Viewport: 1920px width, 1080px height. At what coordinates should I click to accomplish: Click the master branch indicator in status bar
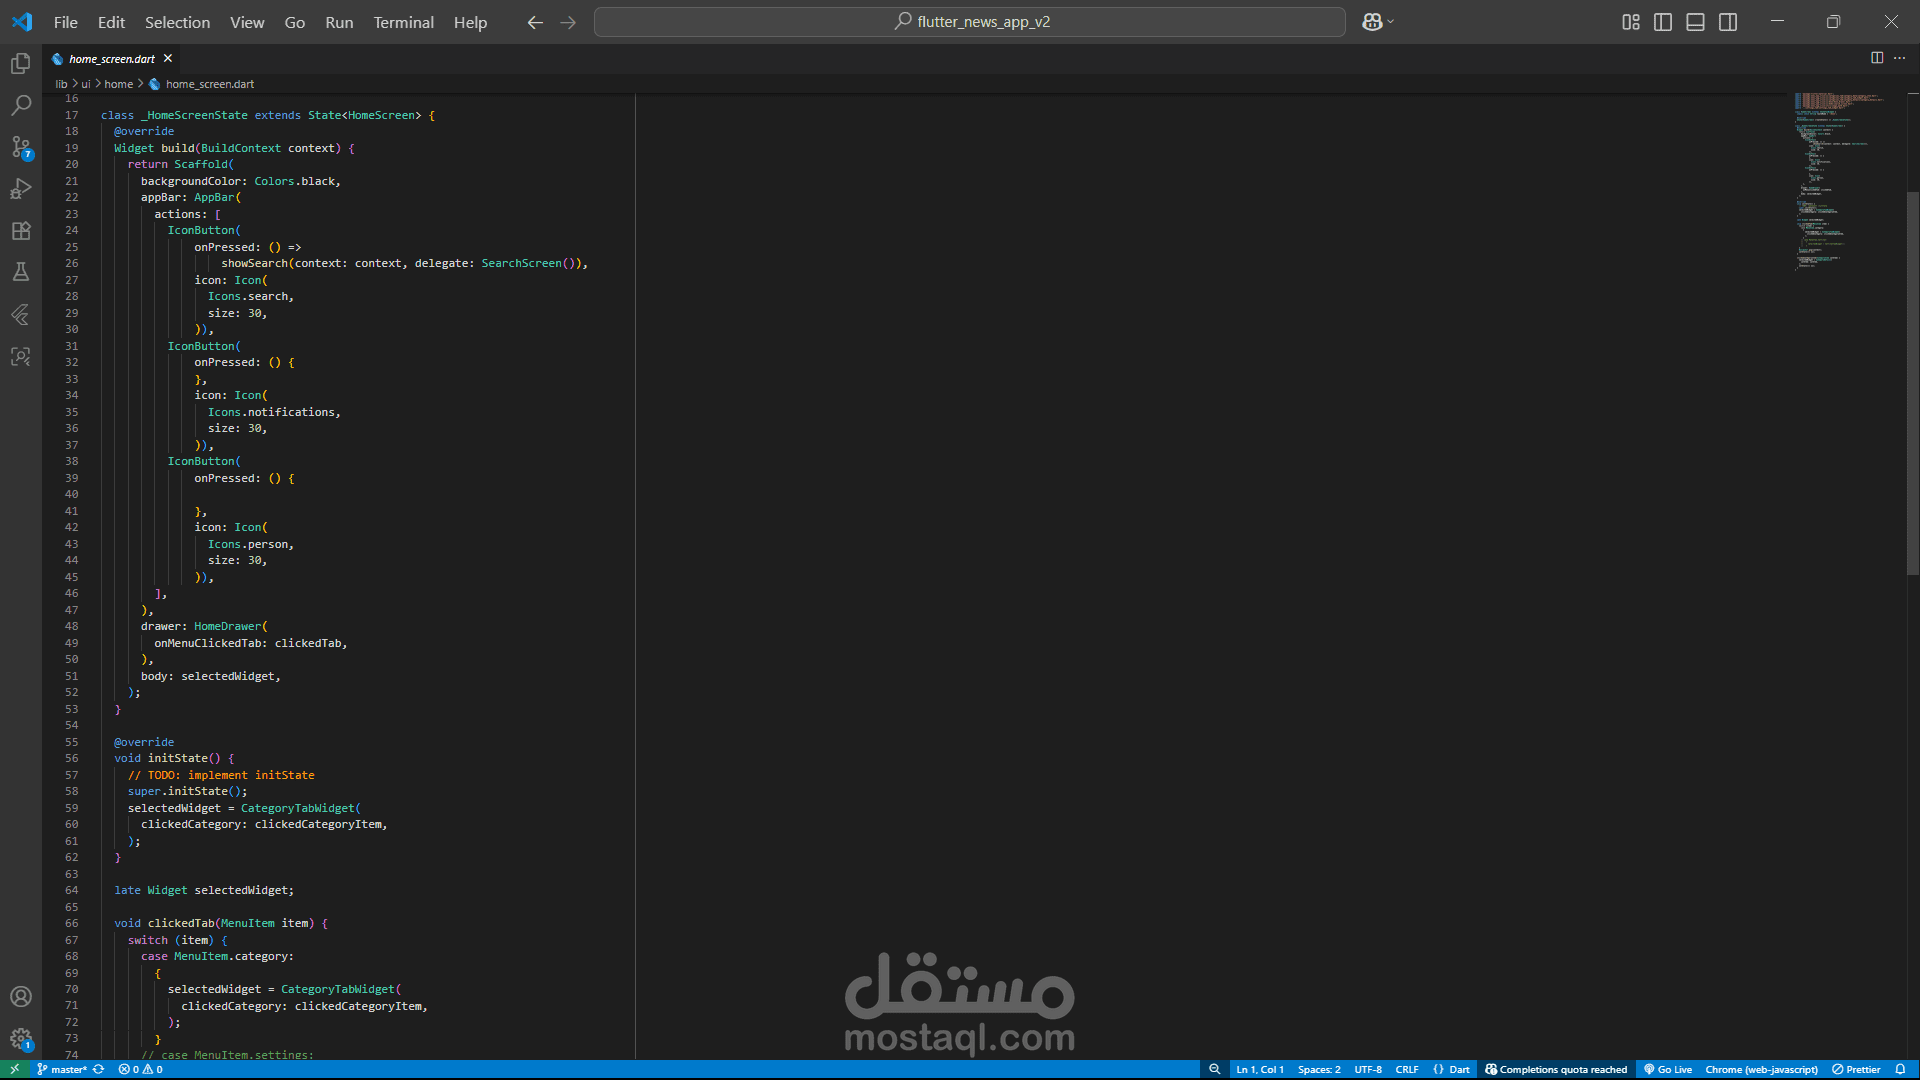click(x=62, y=1069)
